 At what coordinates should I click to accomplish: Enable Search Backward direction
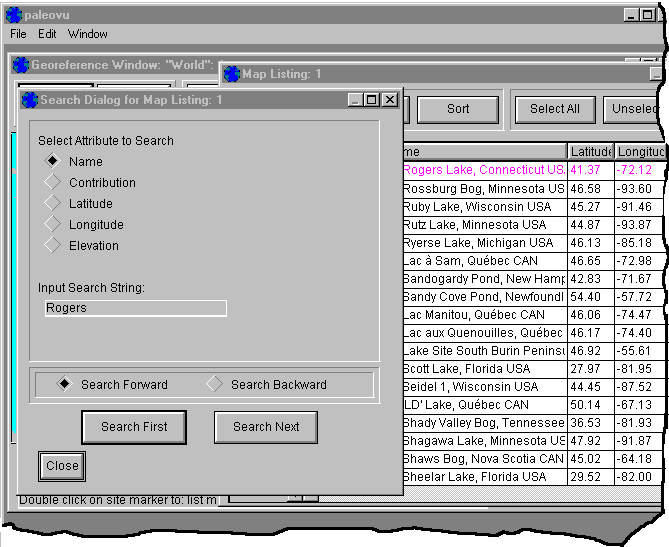click(x=215, y=384)
